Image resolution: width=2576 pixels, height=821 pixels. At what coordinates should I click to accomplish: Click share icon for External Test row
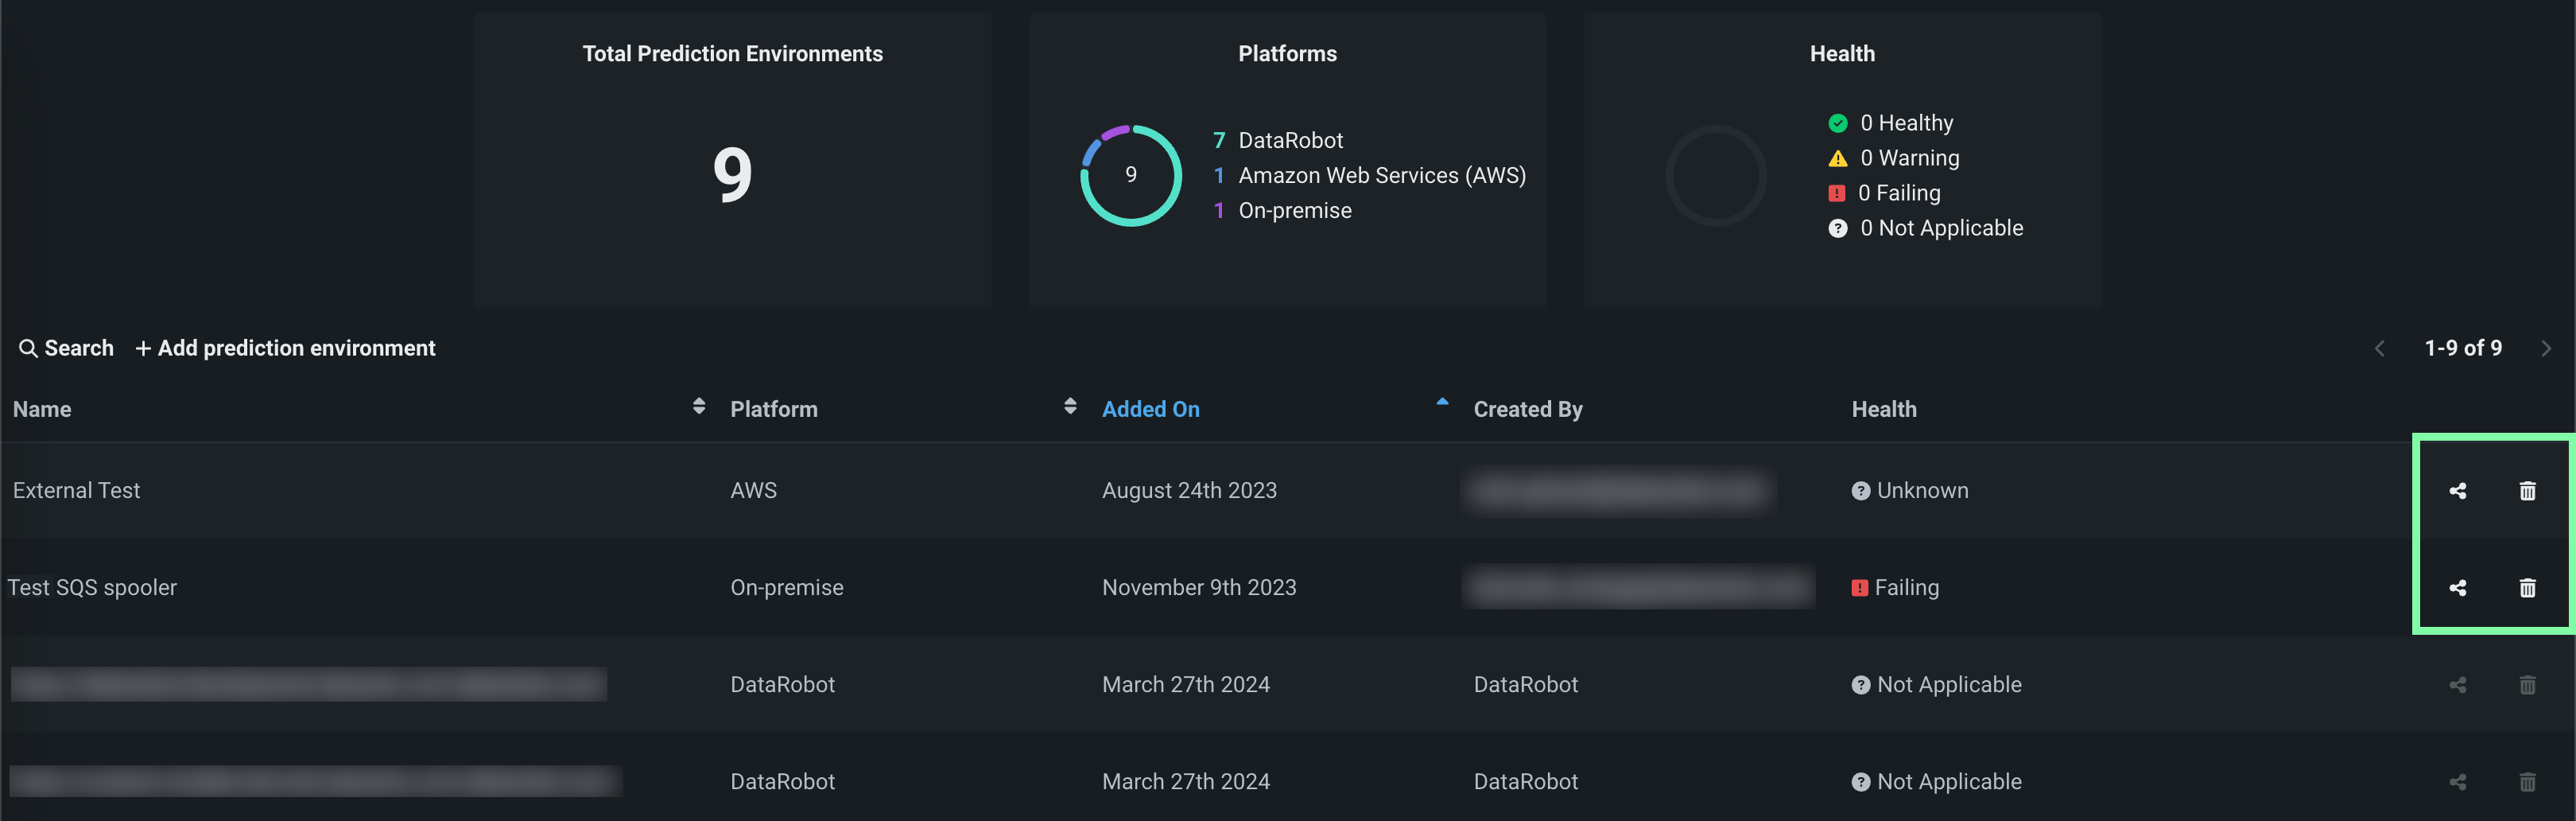2457,491
